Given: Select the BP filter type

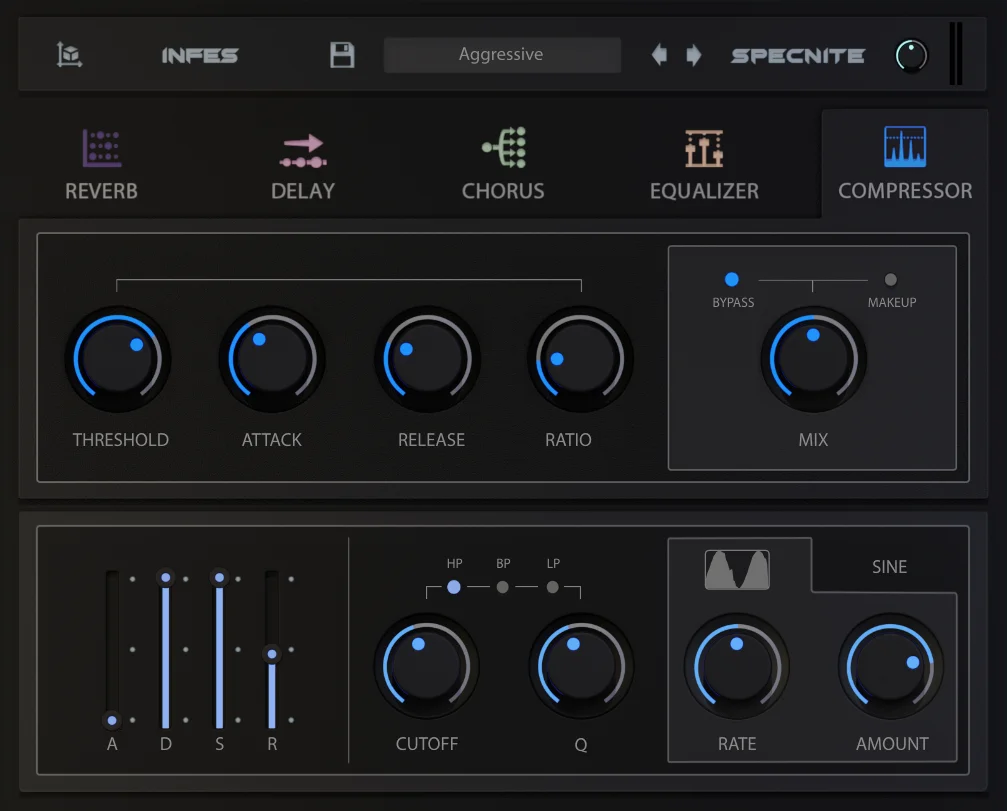Looking at the screenshot, I should [503, 587].
